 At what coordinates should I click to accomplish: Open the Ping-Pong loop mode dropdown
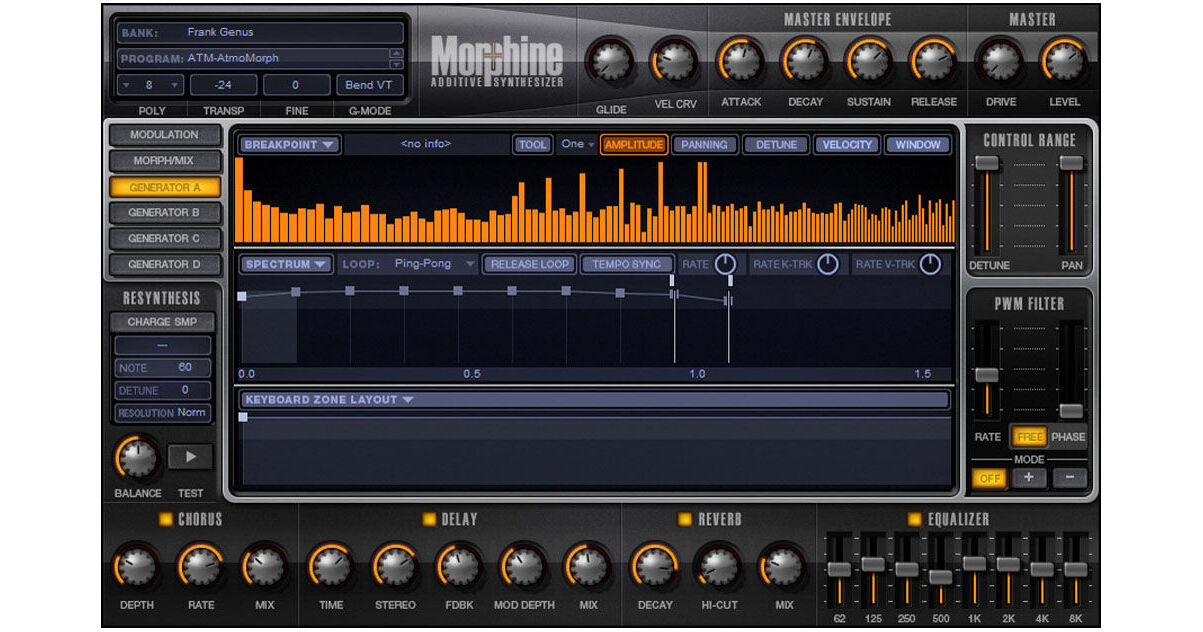click(x=433, y=264)
